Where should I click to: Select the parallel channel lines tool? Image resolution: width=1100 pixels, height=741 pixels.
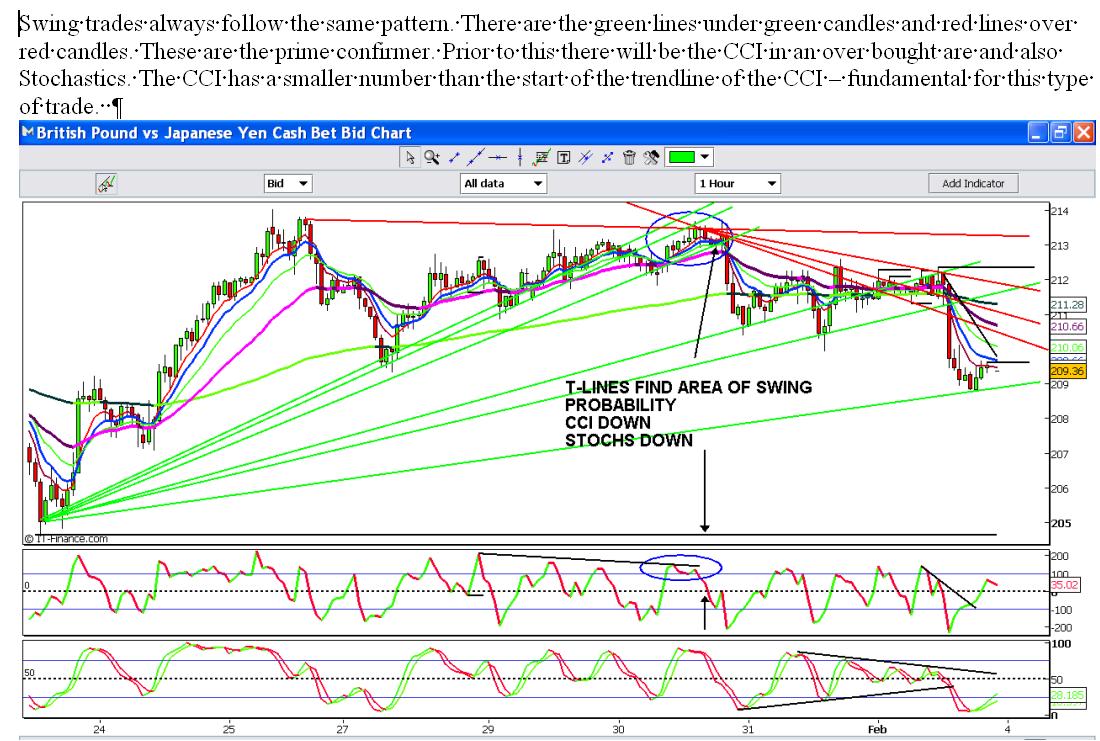[x=585, y=157]
